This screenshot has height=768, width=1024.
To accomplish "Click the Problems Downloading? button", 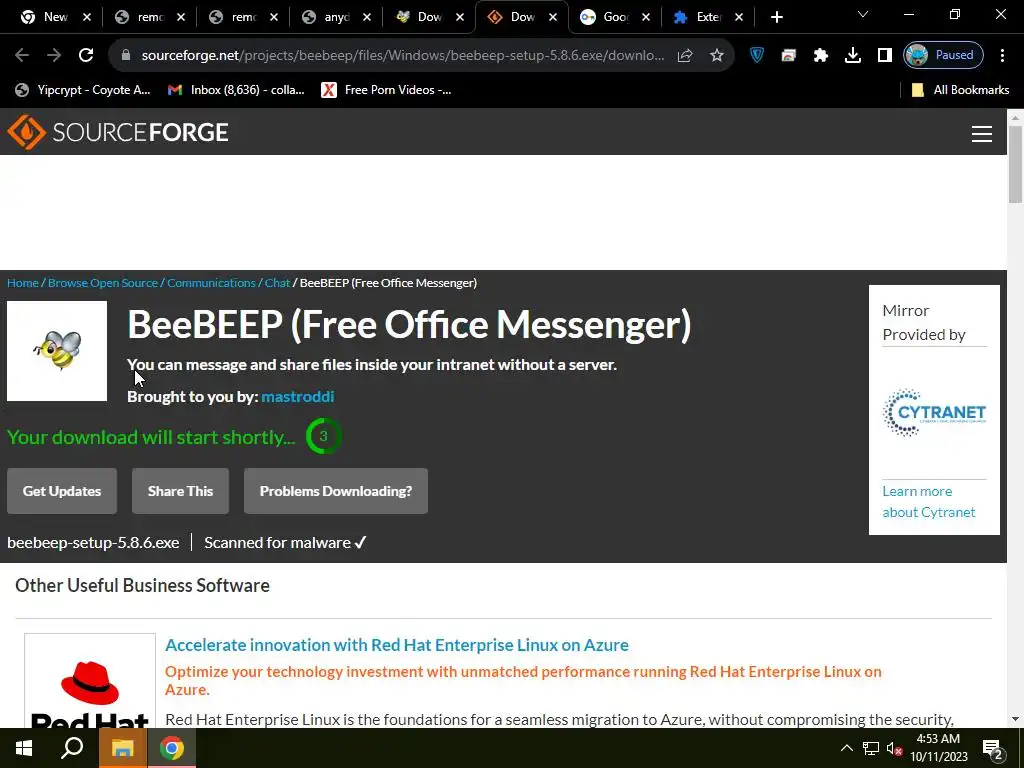I will (x=336, y=491).
